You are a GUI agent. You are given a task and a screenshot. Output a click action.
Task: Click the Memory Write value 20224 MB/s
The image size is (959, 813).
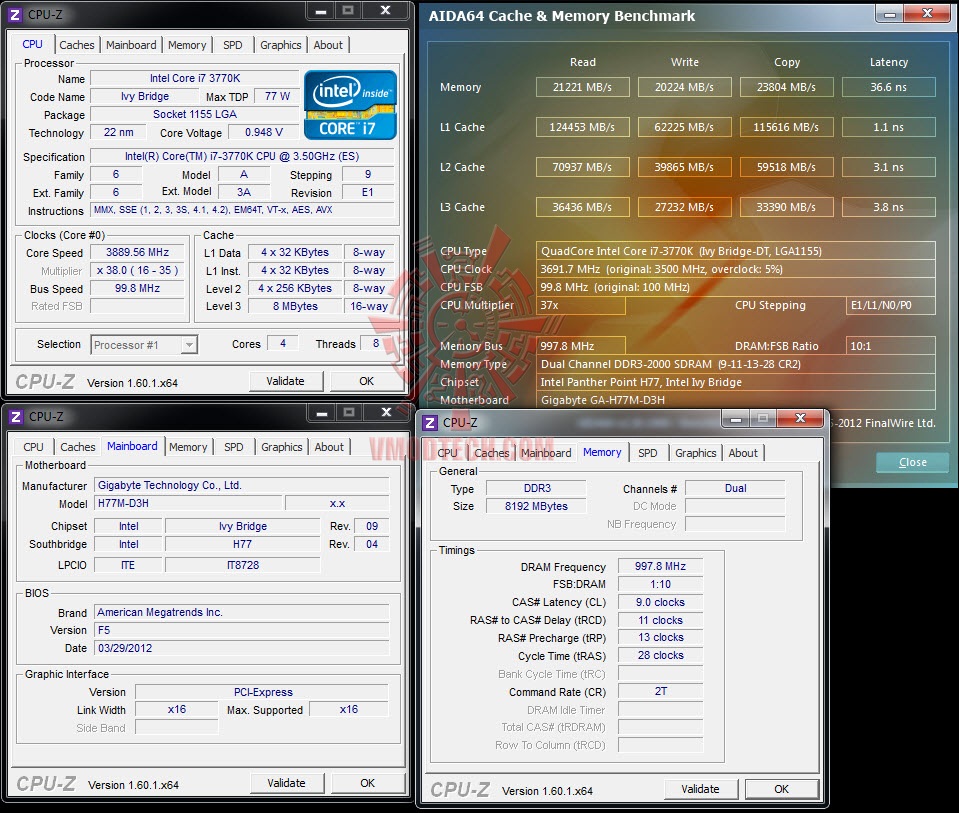684,87
